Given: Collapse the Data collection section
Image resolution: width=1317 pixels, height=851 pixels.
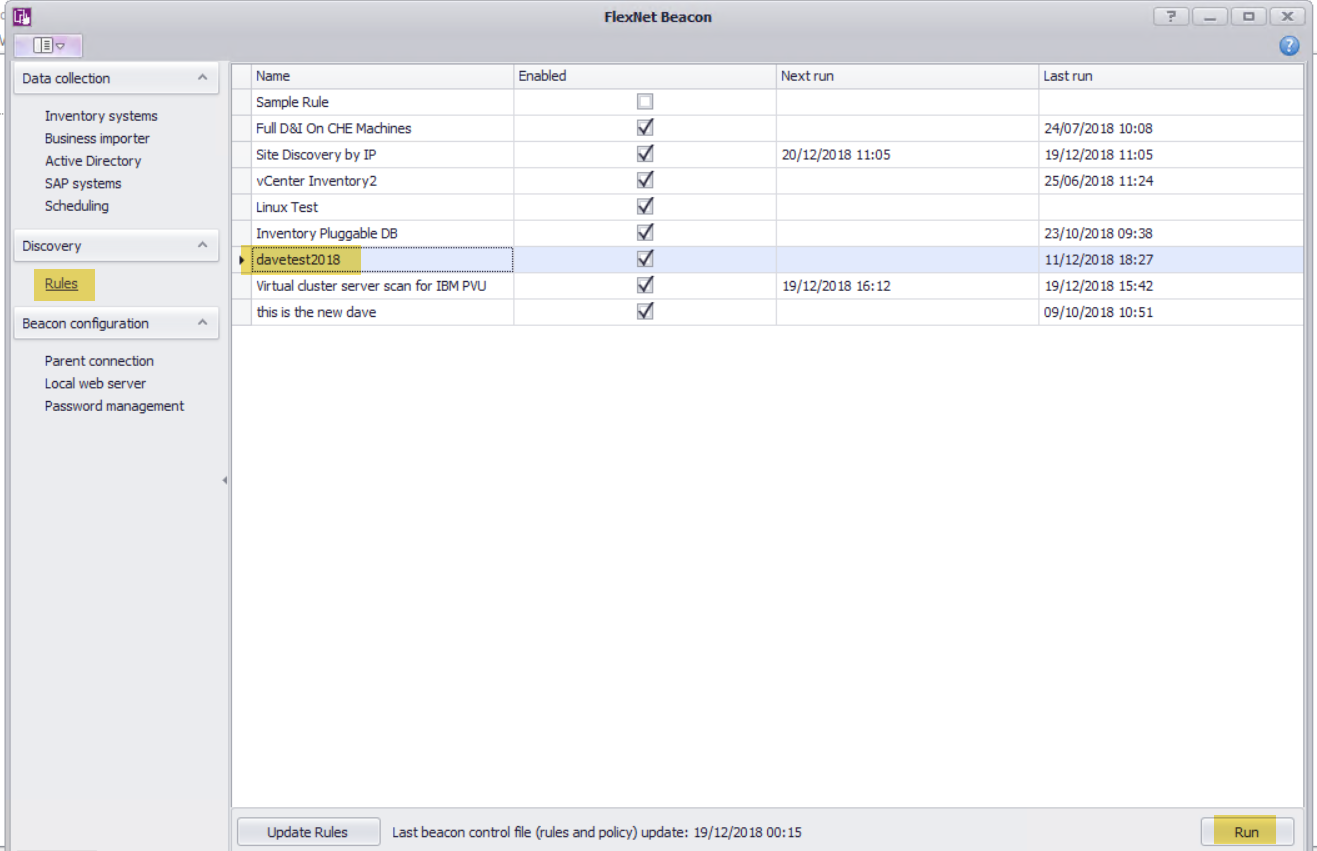Looking at the screenshot, I should [x=202, y=78].
